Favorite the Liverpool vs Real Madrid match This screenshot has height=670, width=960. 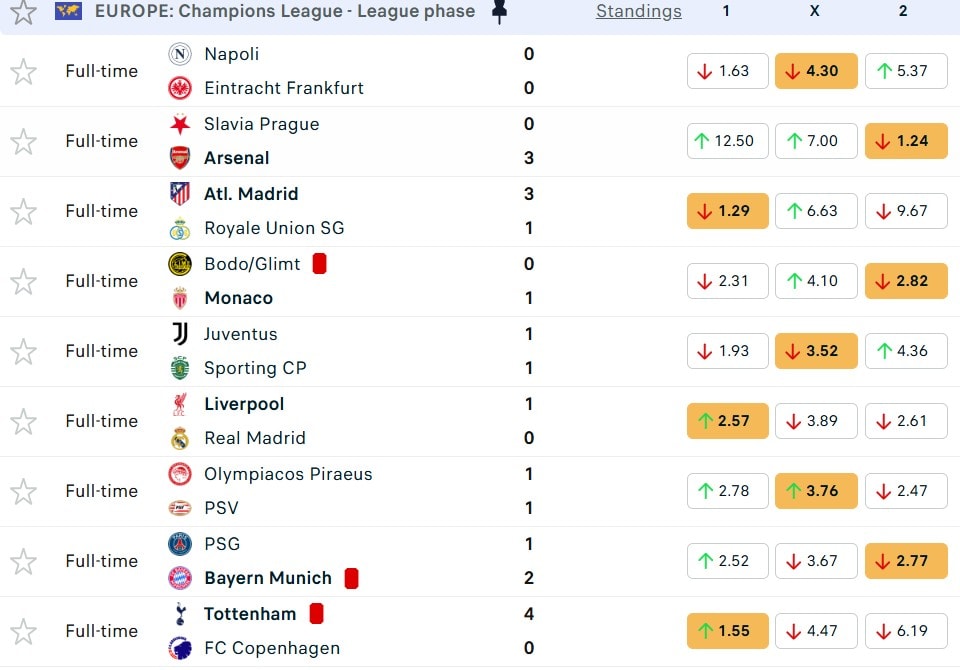point(23,421)
